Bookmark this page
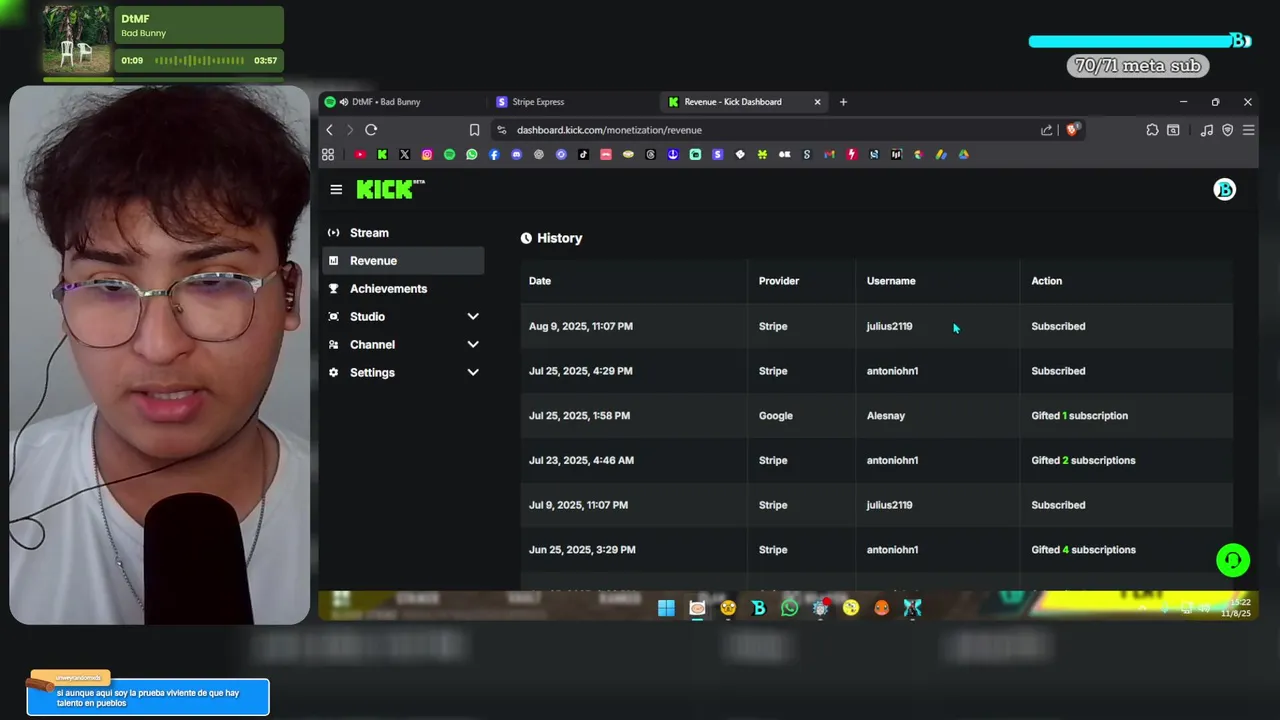The width and height of the screenshot is (1280, 720). click(474, 130)
